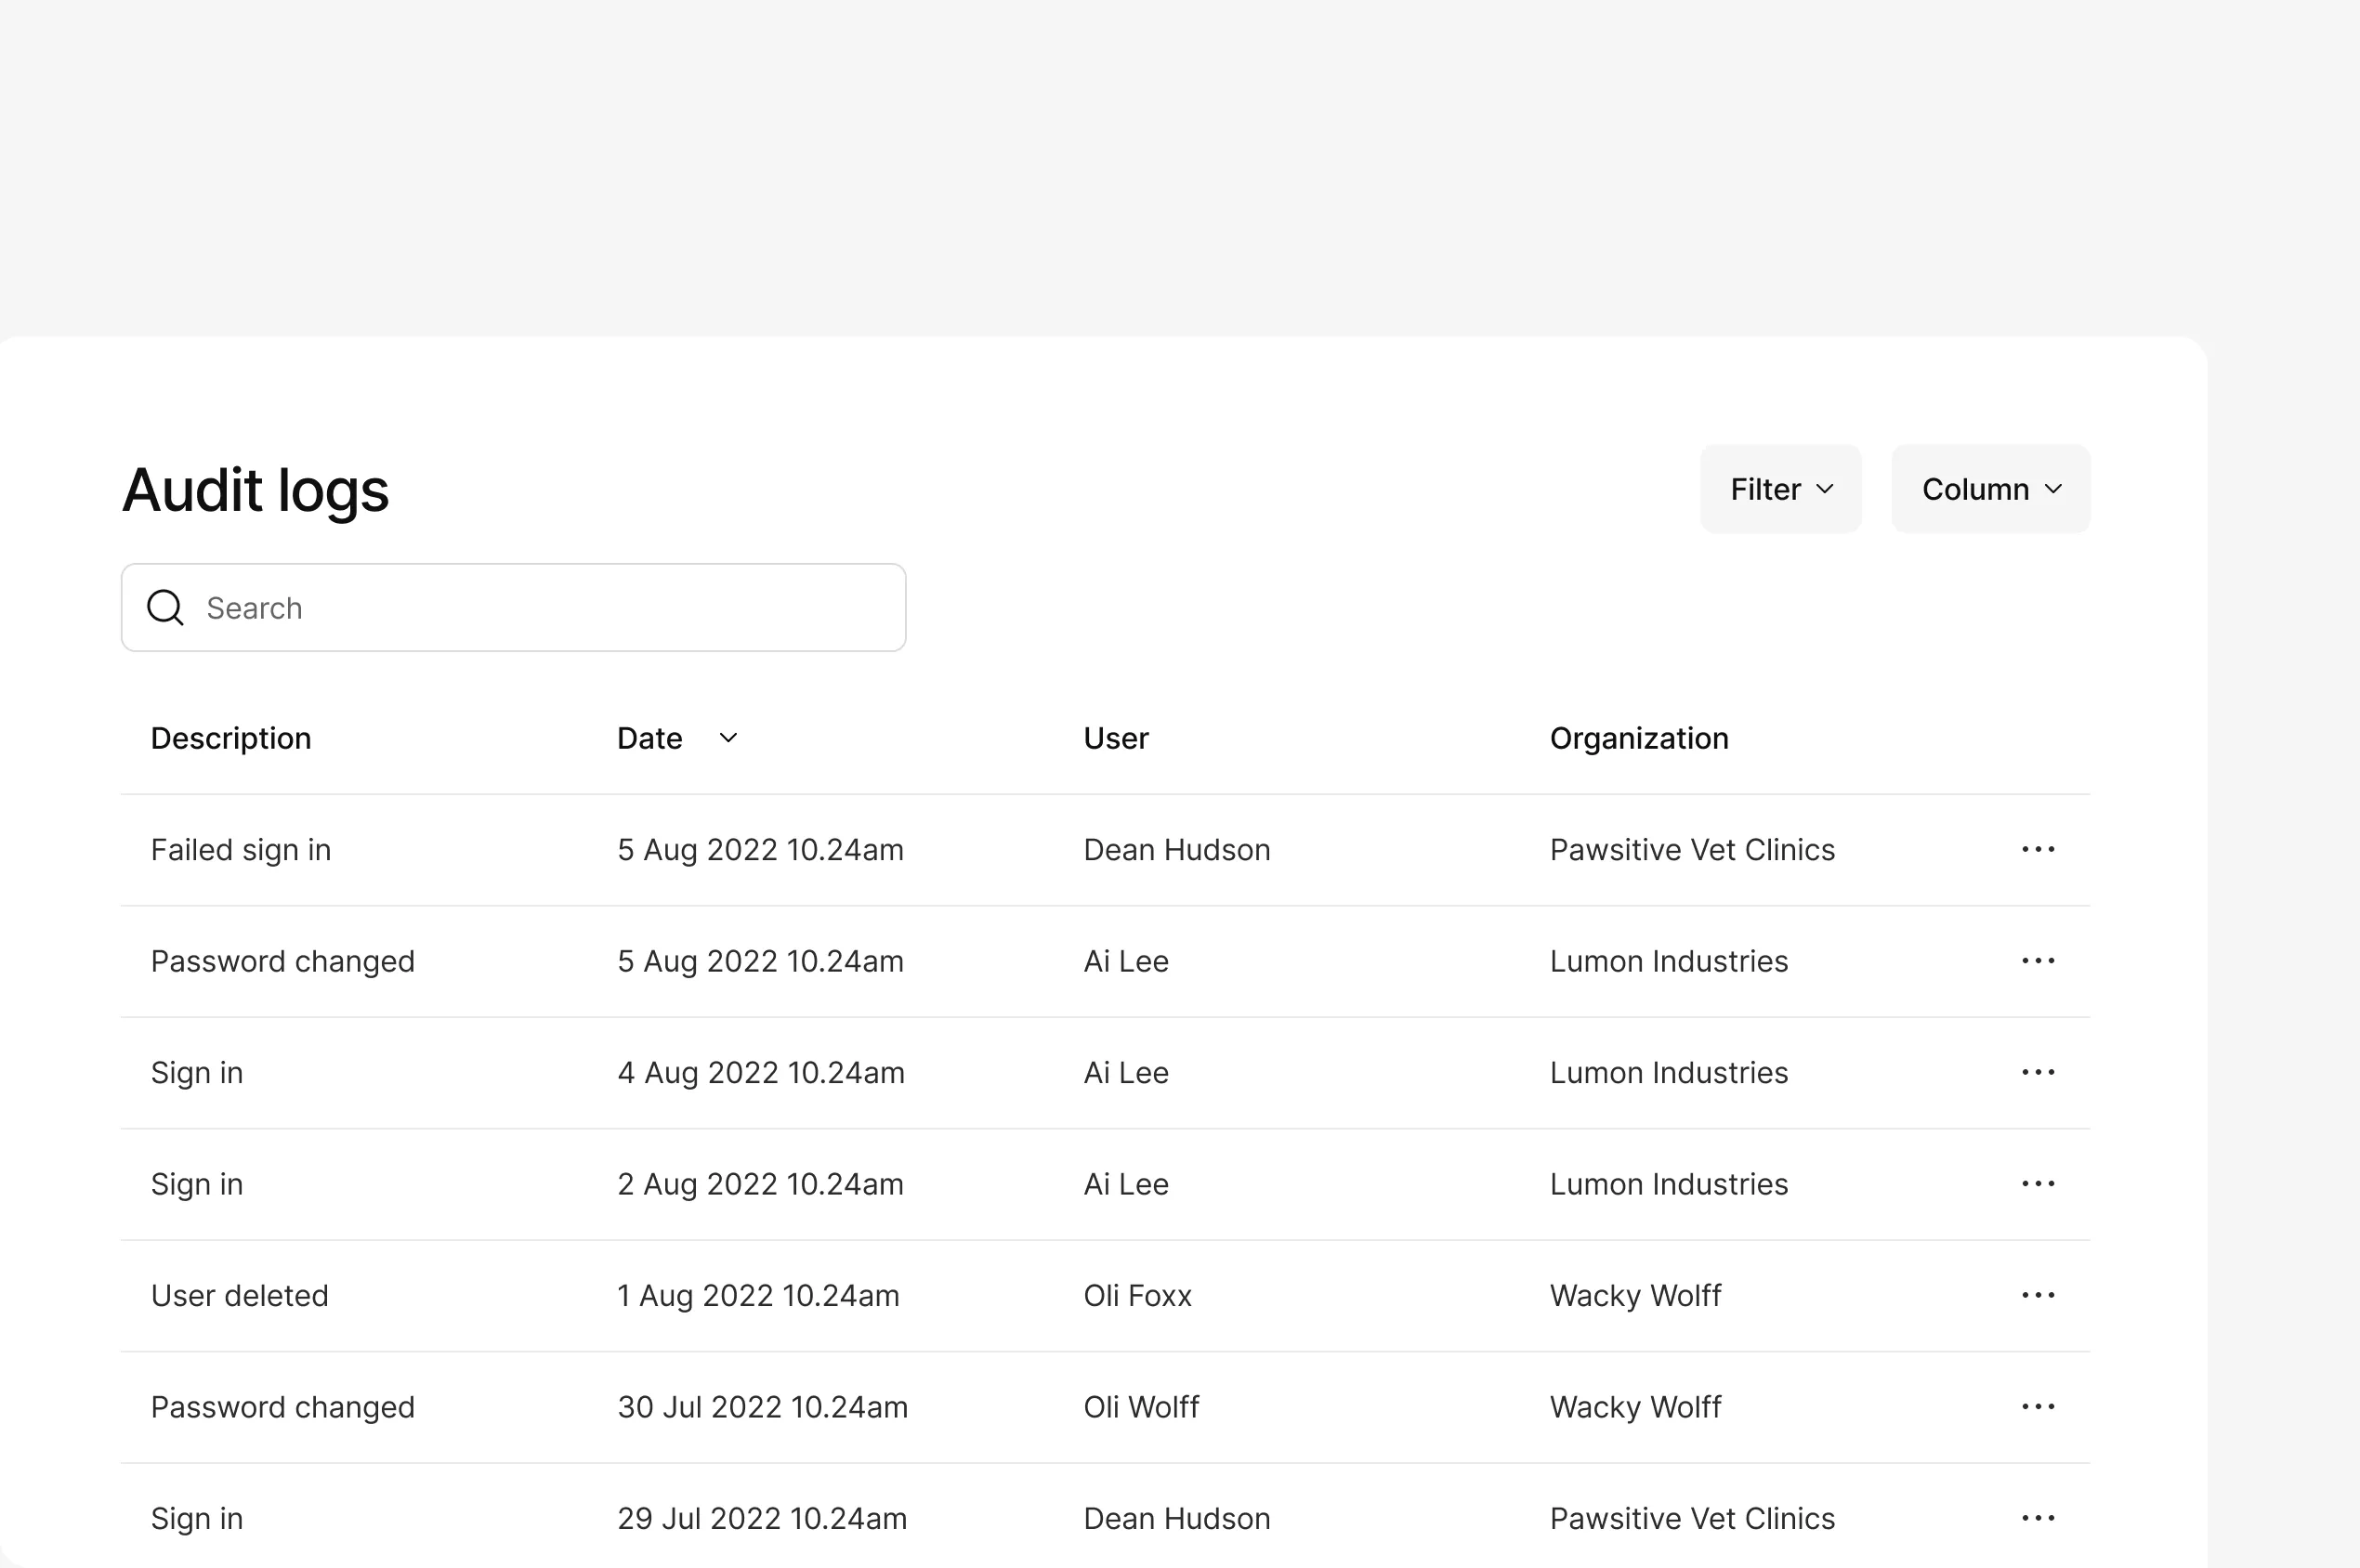This screenshot has height=1568, width=2360.
Task: Open the actions menu for Failed sign in entry
Action: pos(2039,849)
